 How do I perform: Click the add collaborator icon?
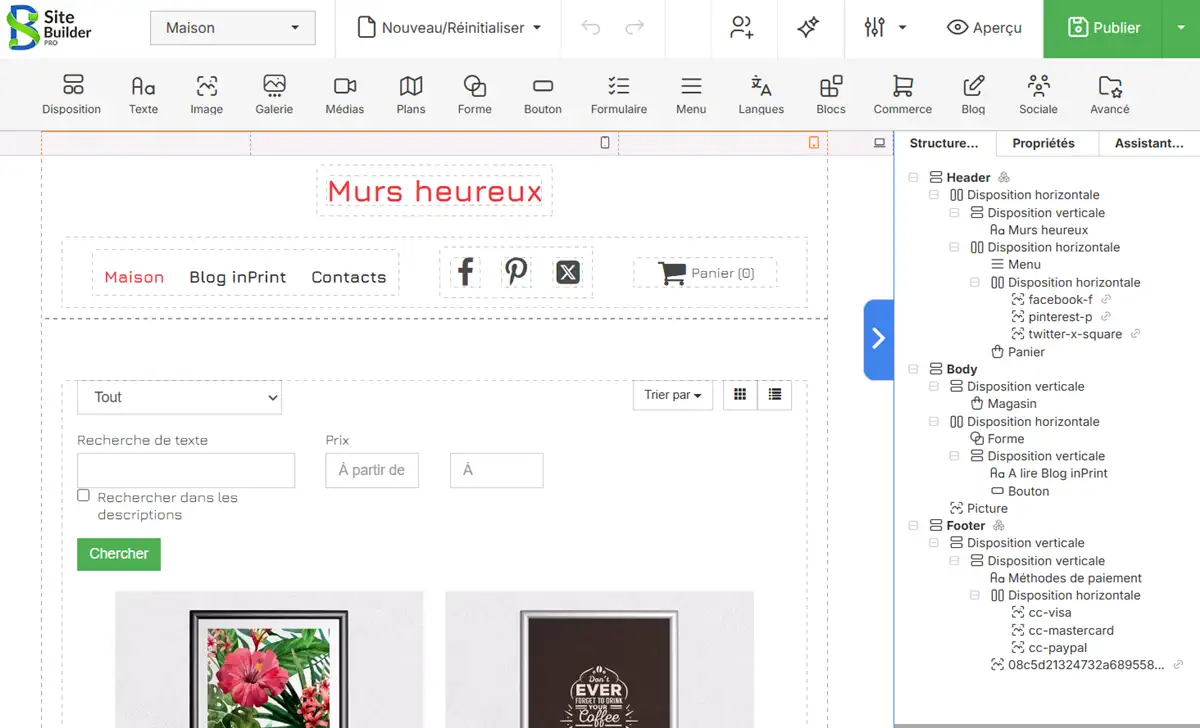[x=742, y=28]
